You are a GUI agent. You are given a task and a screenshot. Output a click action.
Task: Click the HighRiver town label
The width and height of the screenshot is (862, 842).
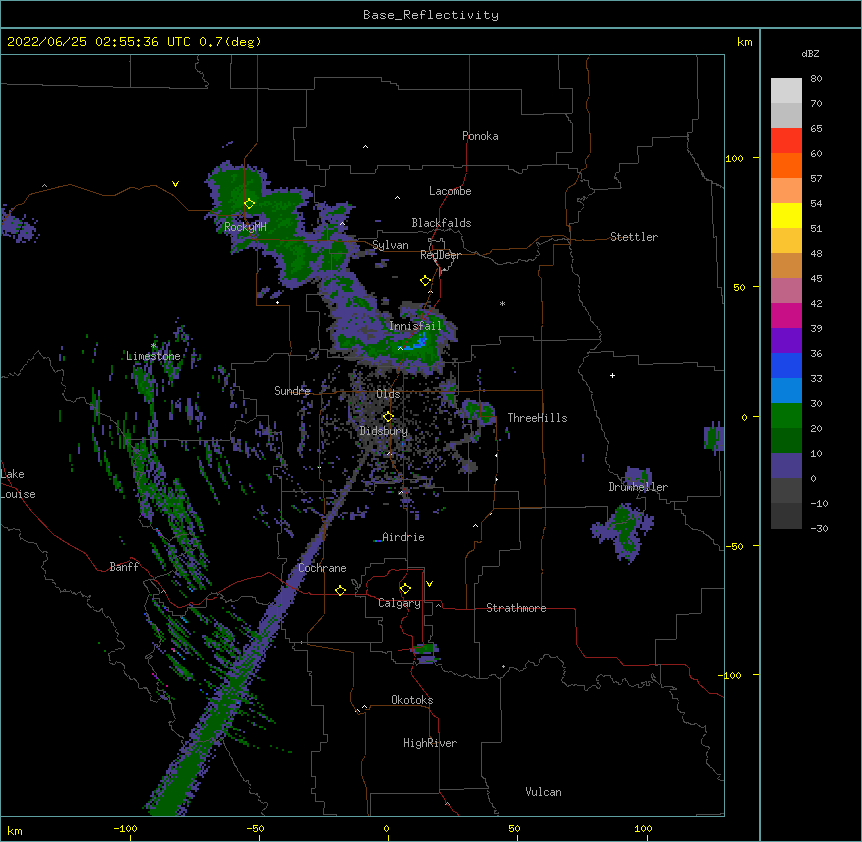click(x=430, y=743)
